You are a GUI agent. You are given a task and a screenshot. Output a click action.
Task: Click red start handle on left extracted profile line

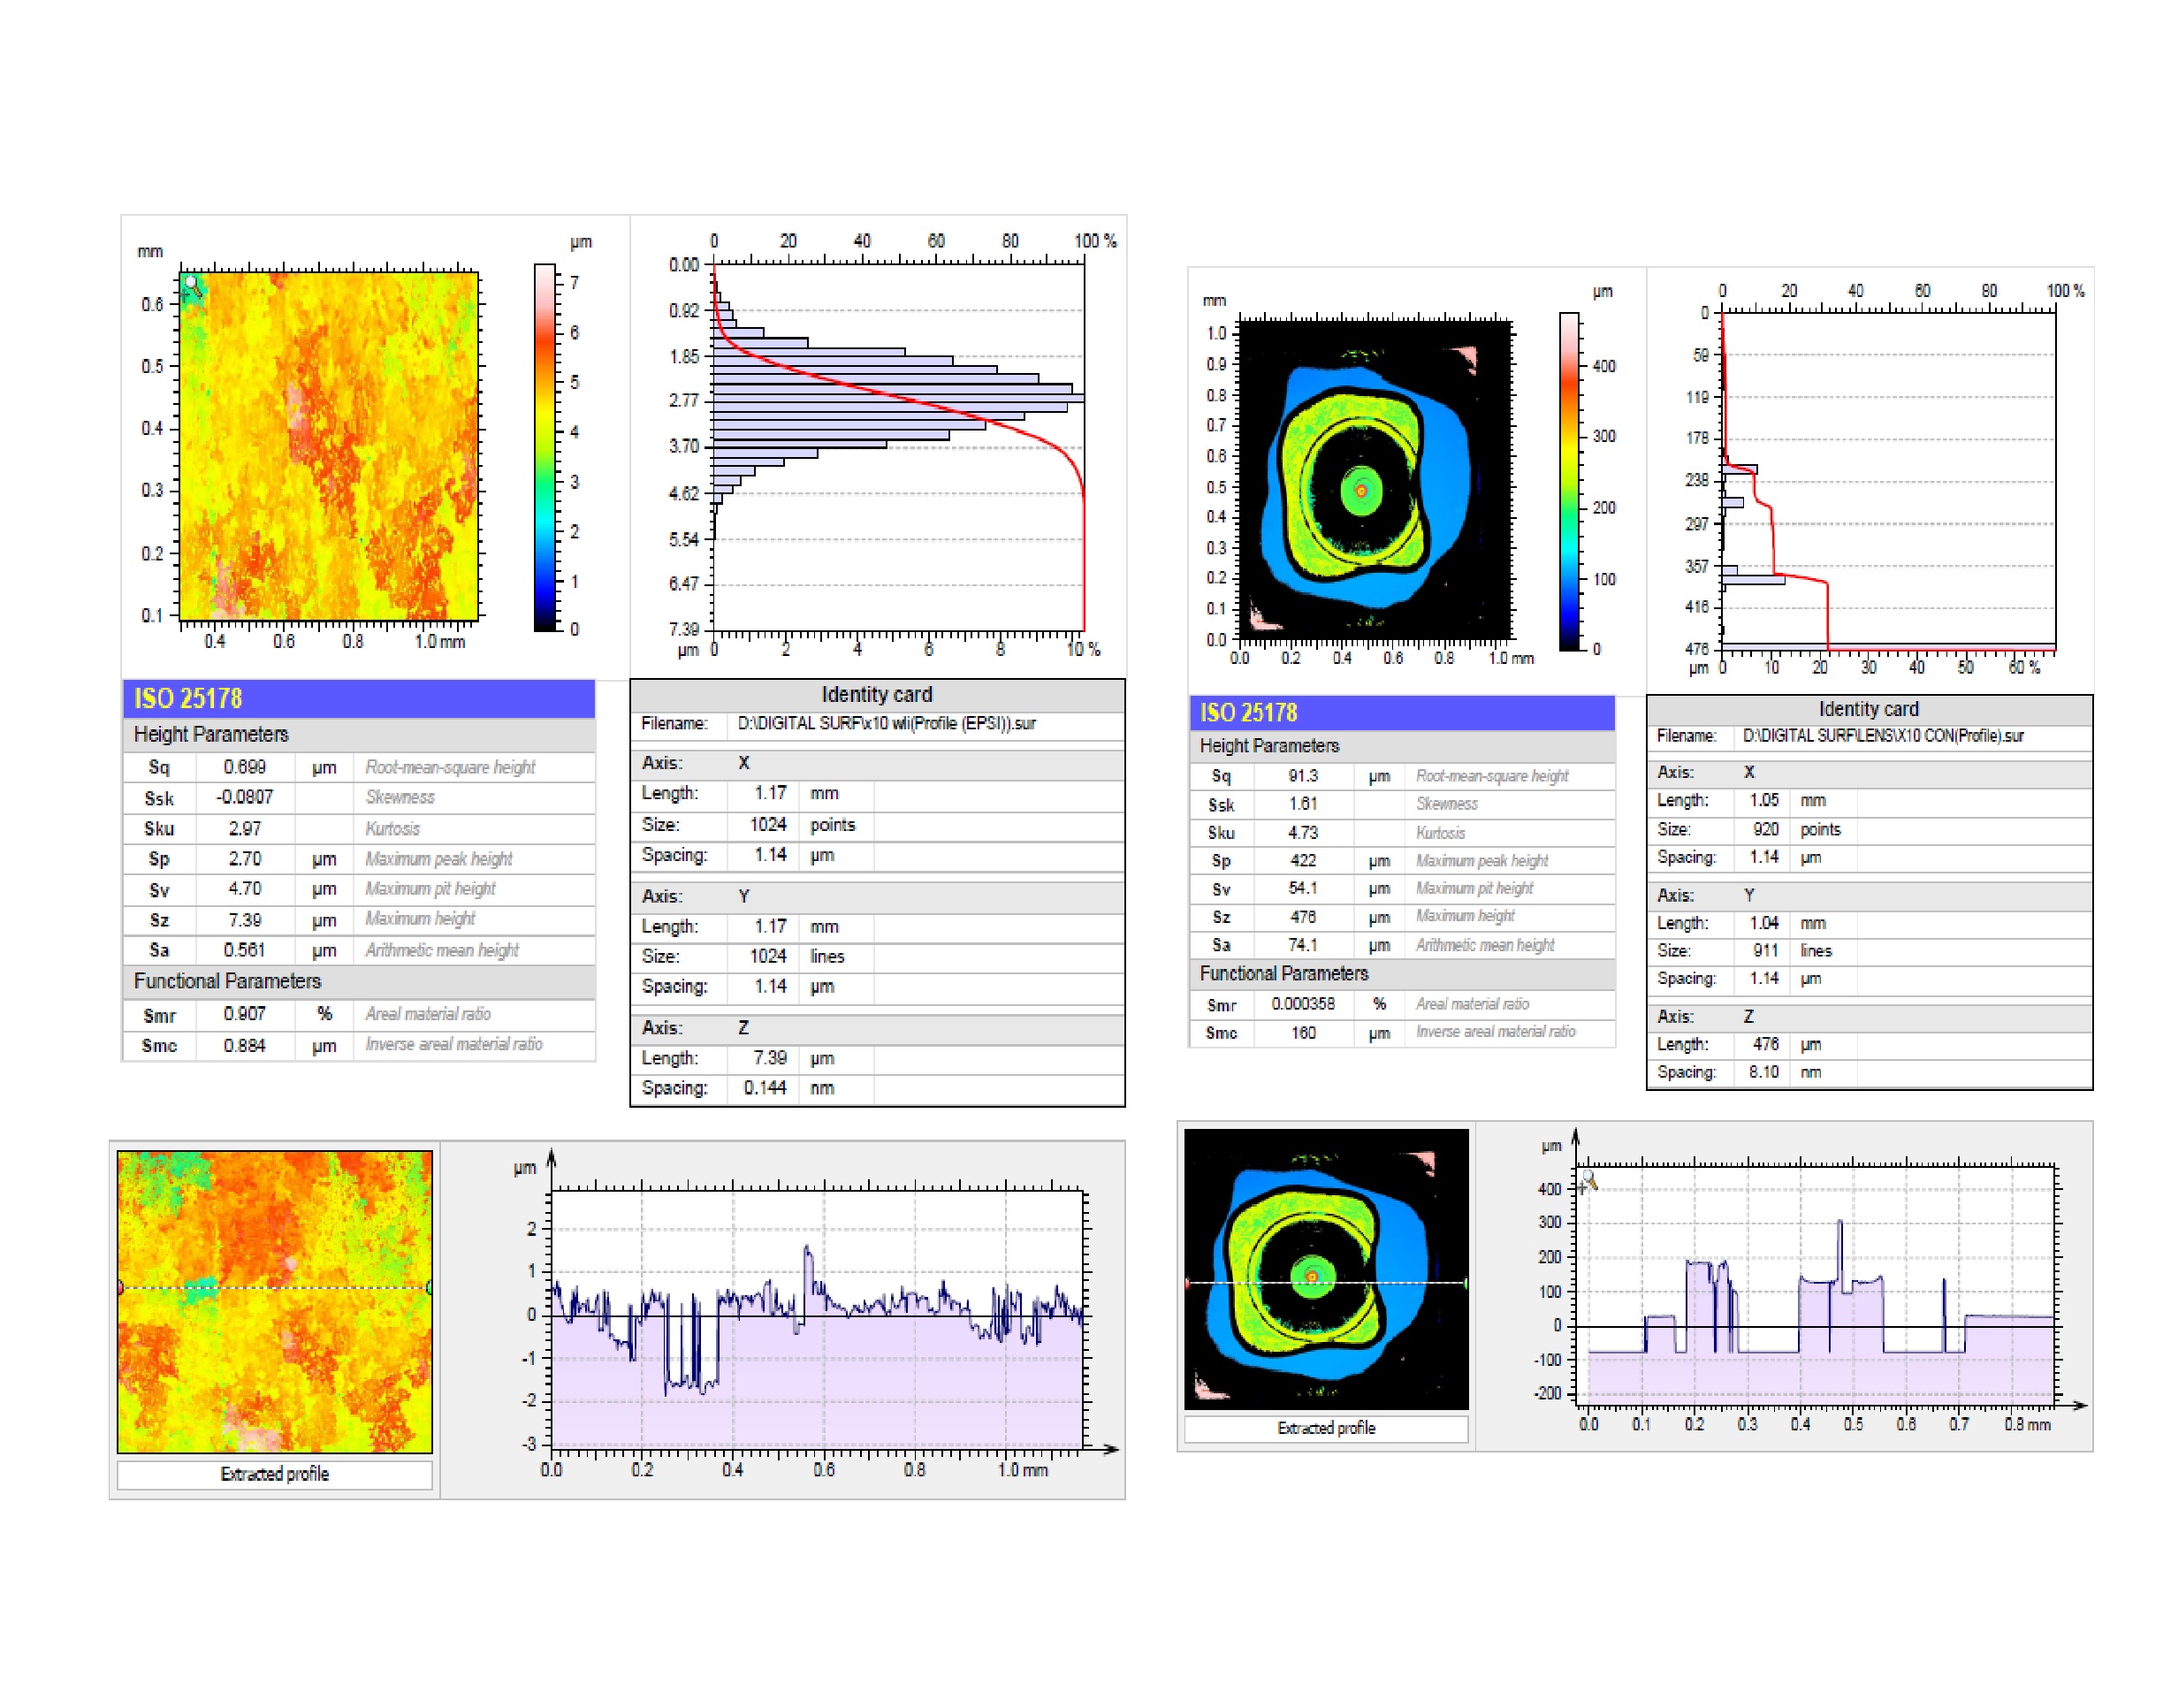(x=120, y=1288)
